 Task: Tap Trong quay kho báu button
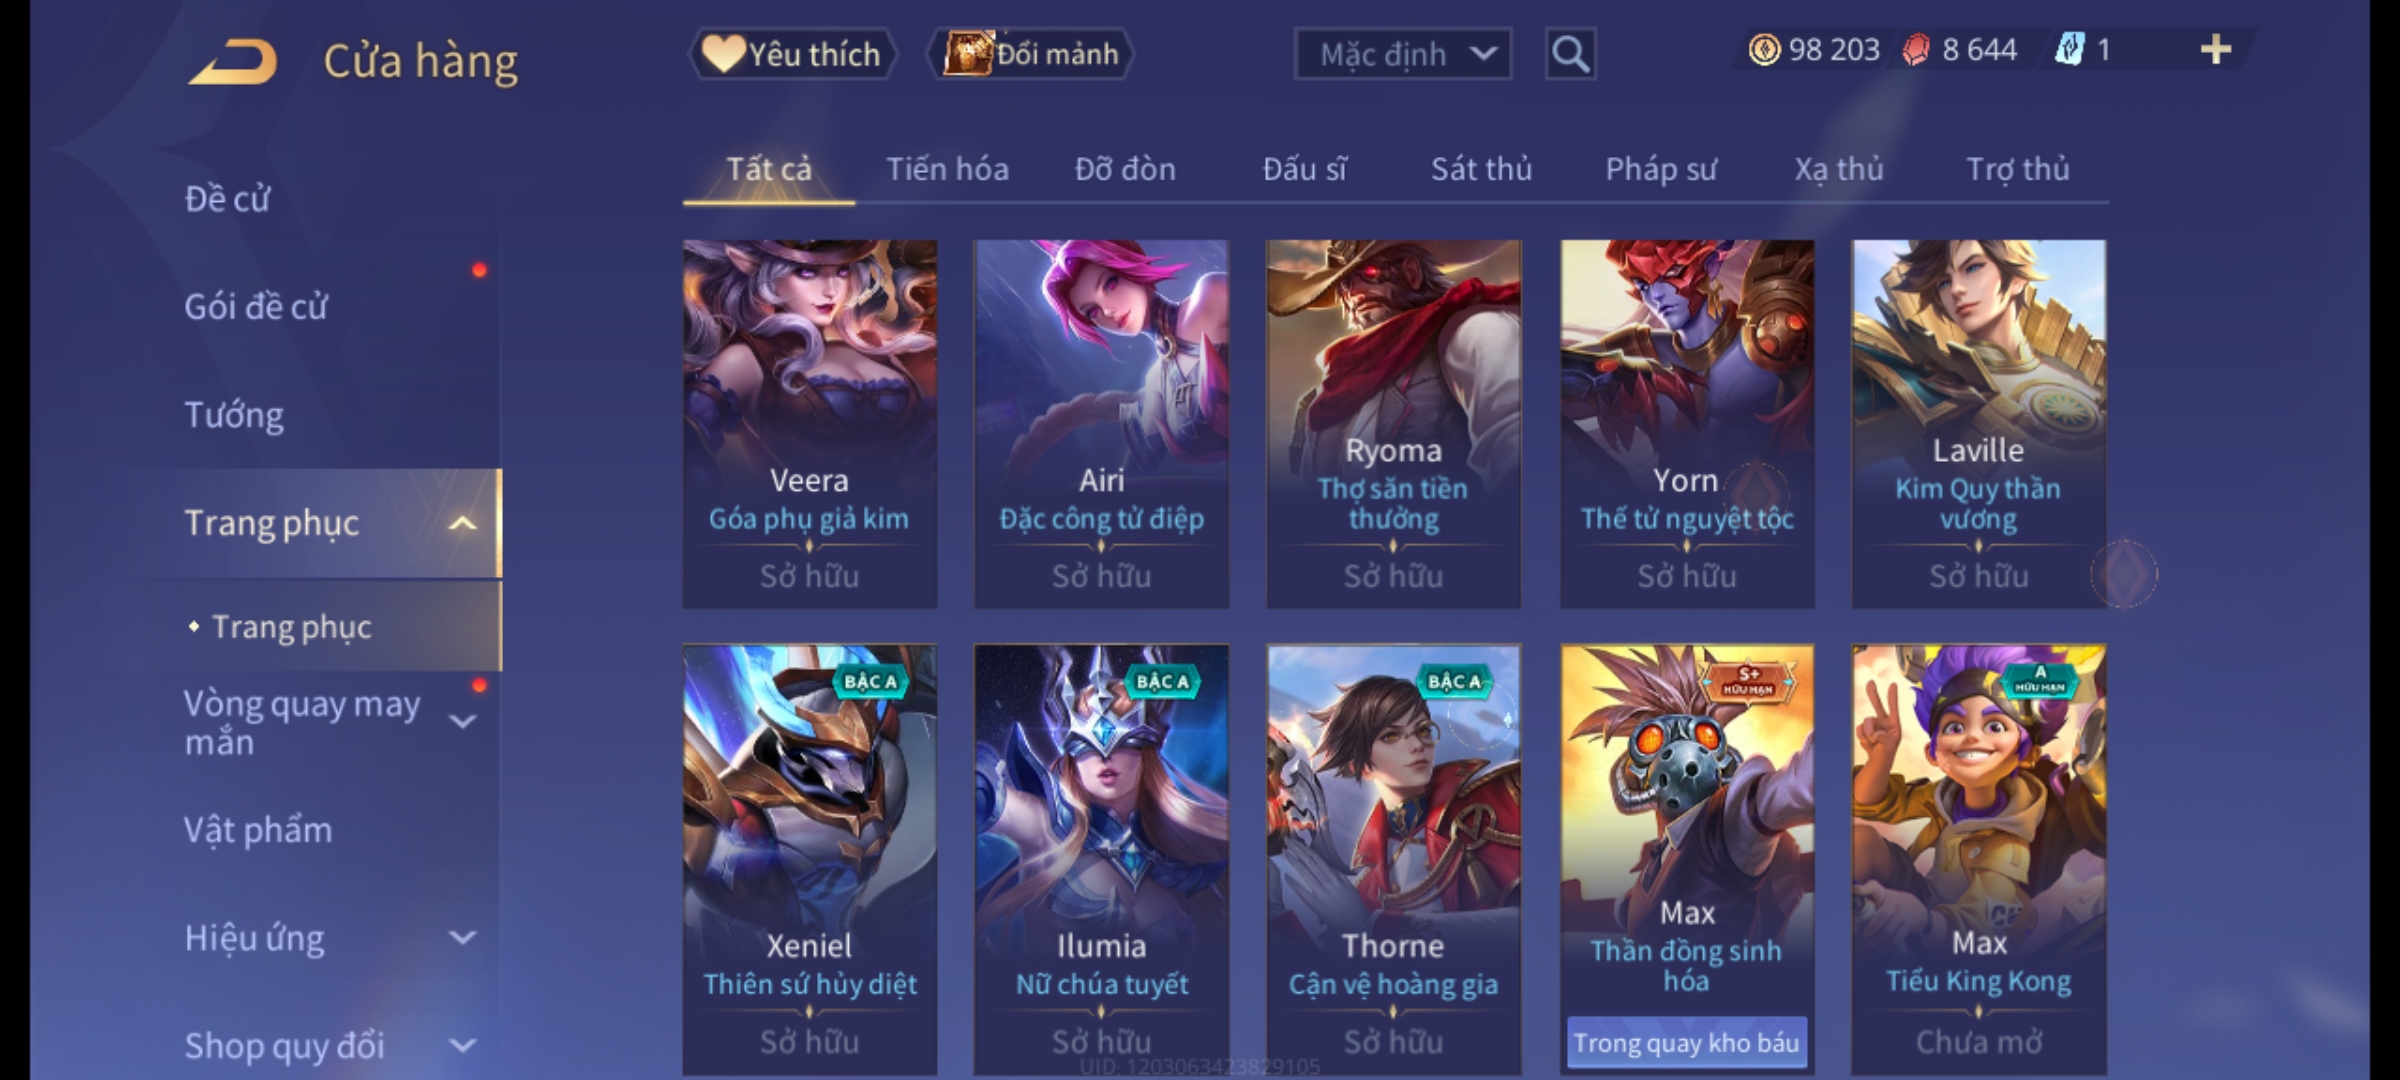tap(1686, 1043)
